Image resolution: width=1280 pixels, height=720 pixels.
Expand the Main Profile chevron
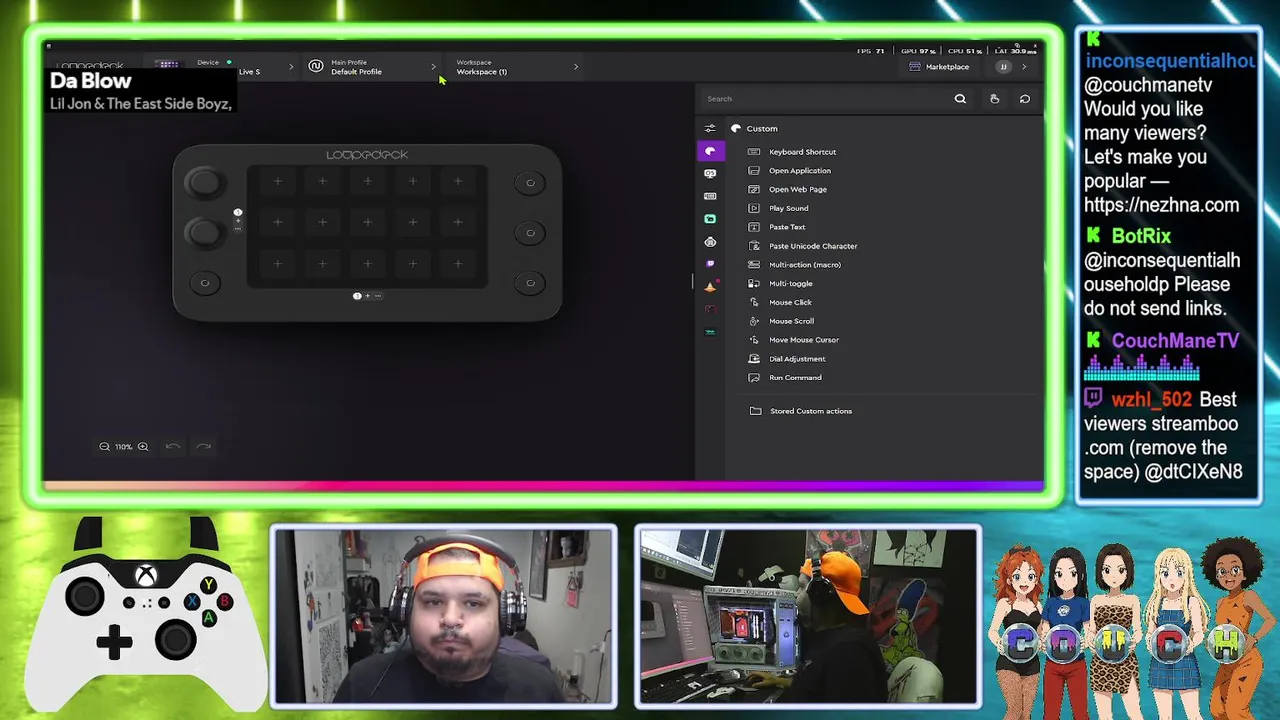433,67
